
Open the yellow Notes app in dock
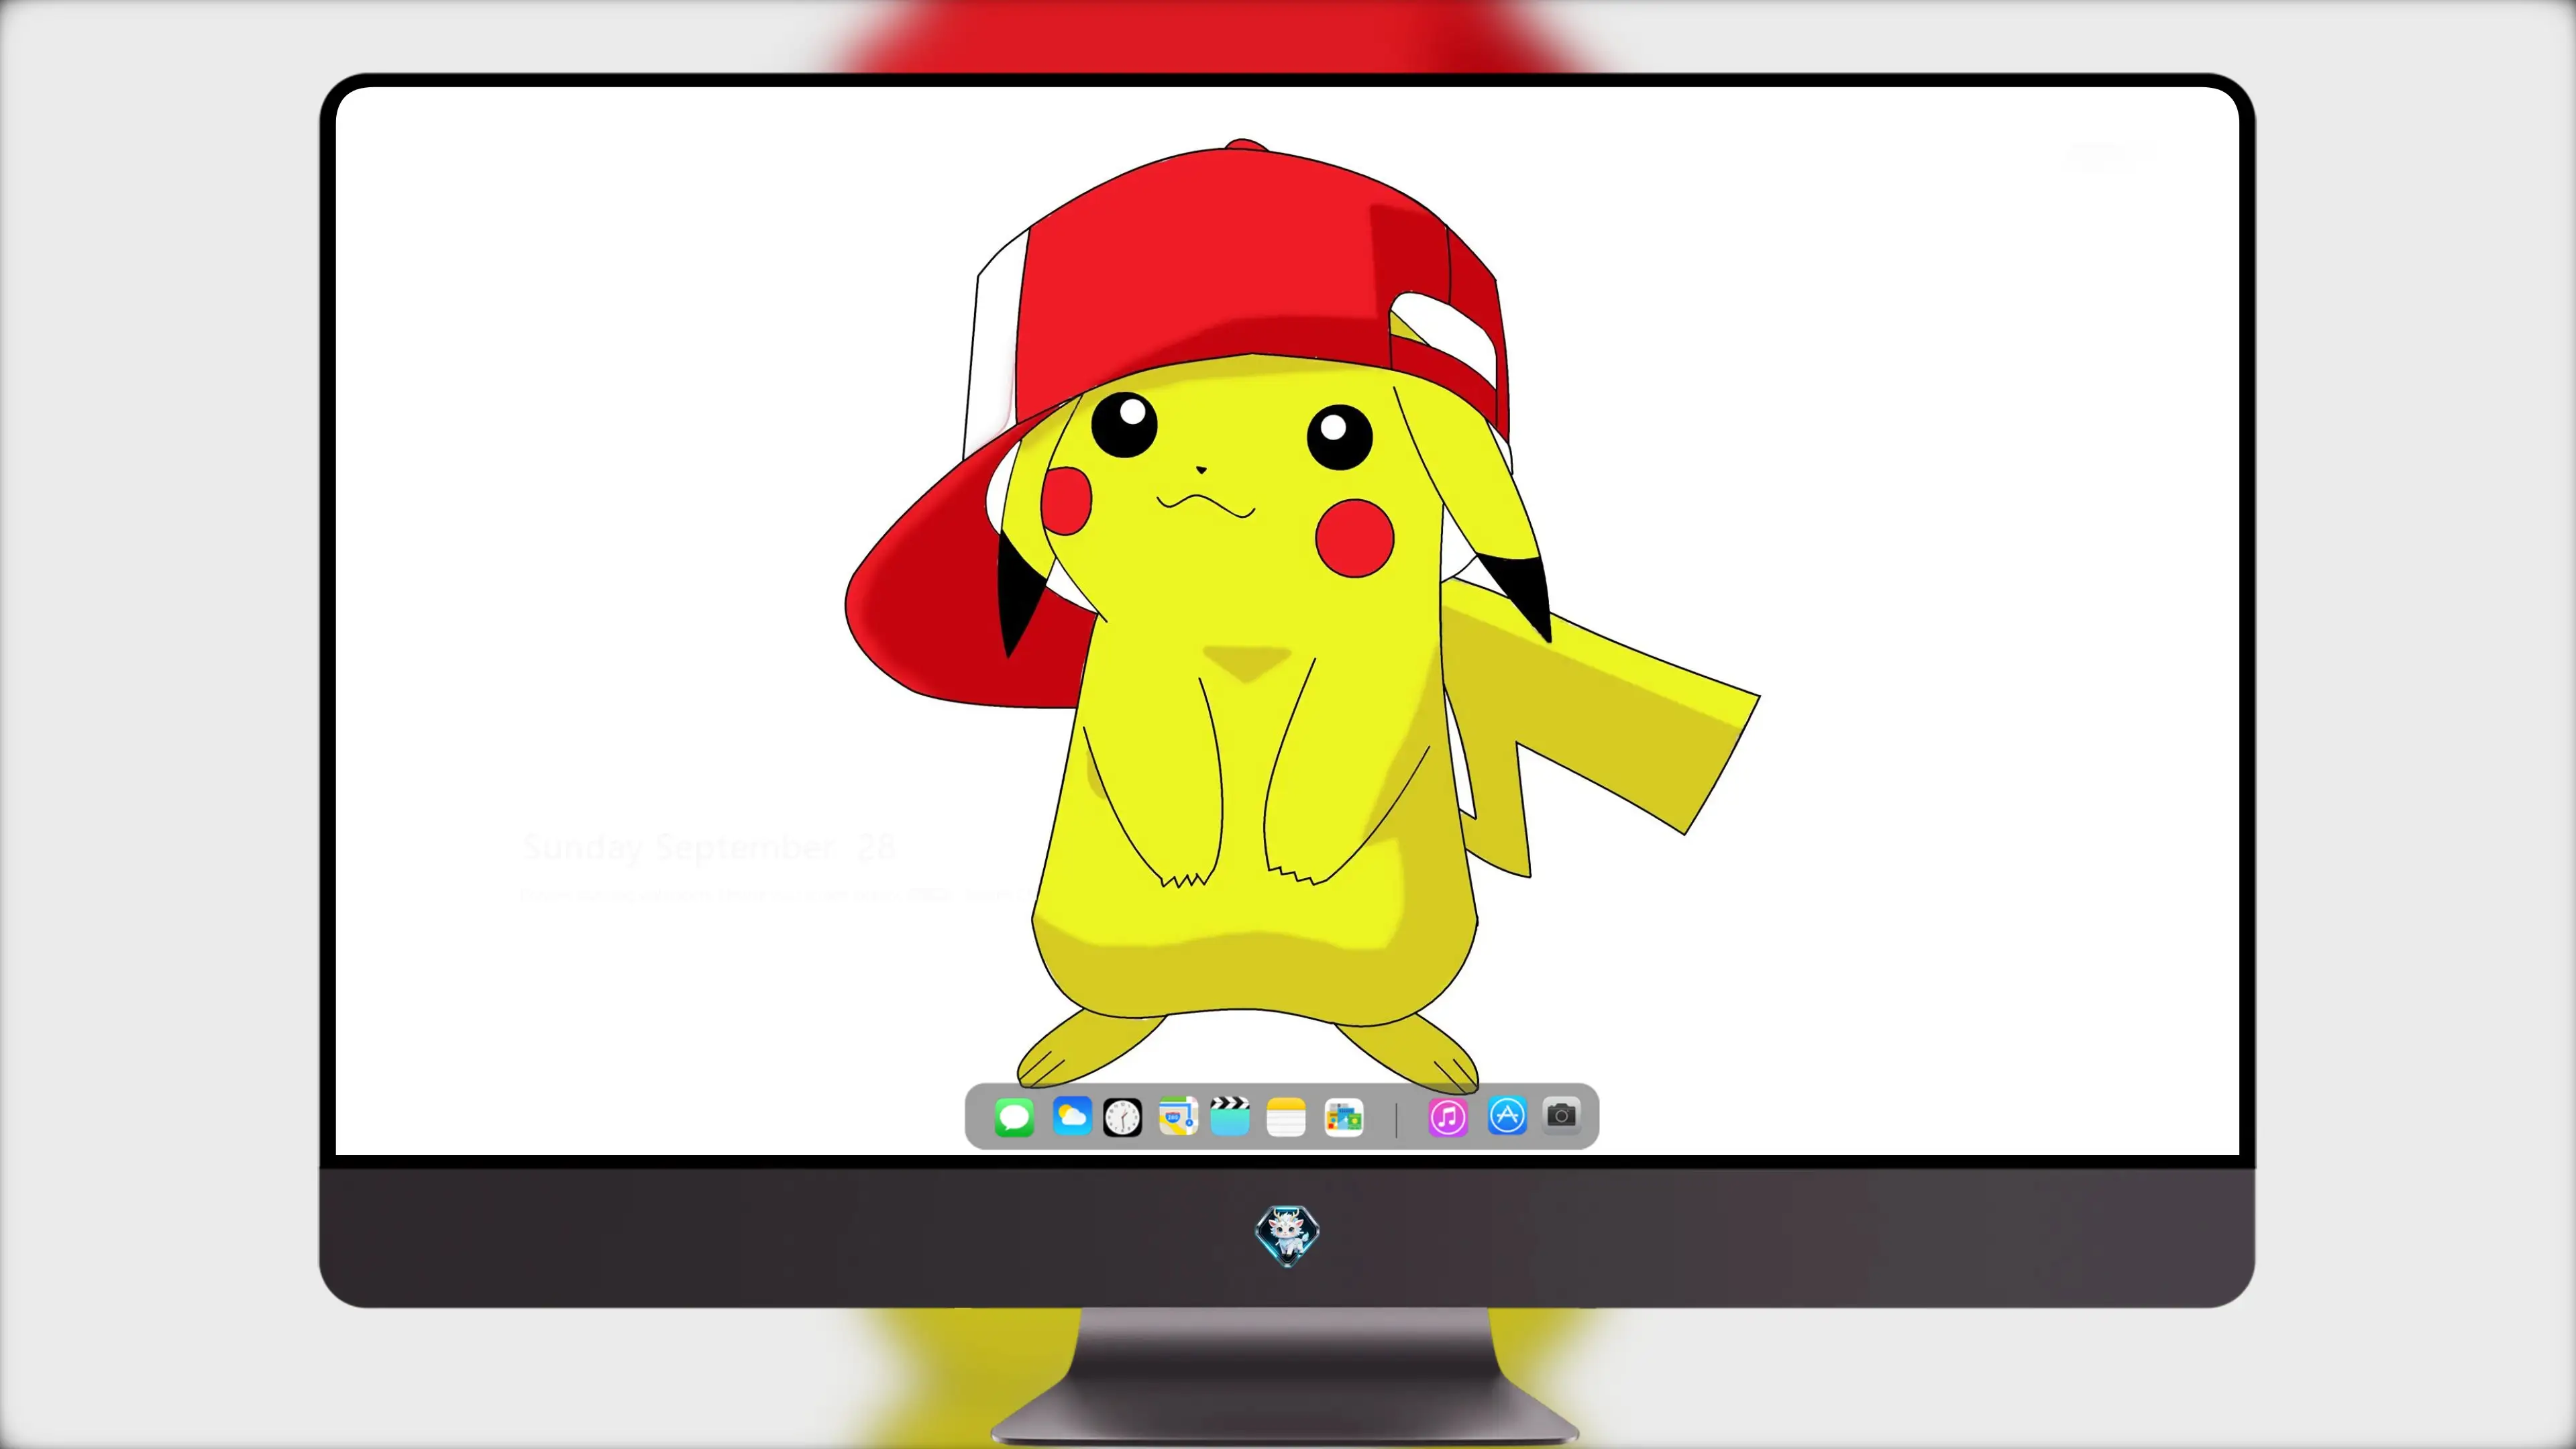pos(1286,1117)
